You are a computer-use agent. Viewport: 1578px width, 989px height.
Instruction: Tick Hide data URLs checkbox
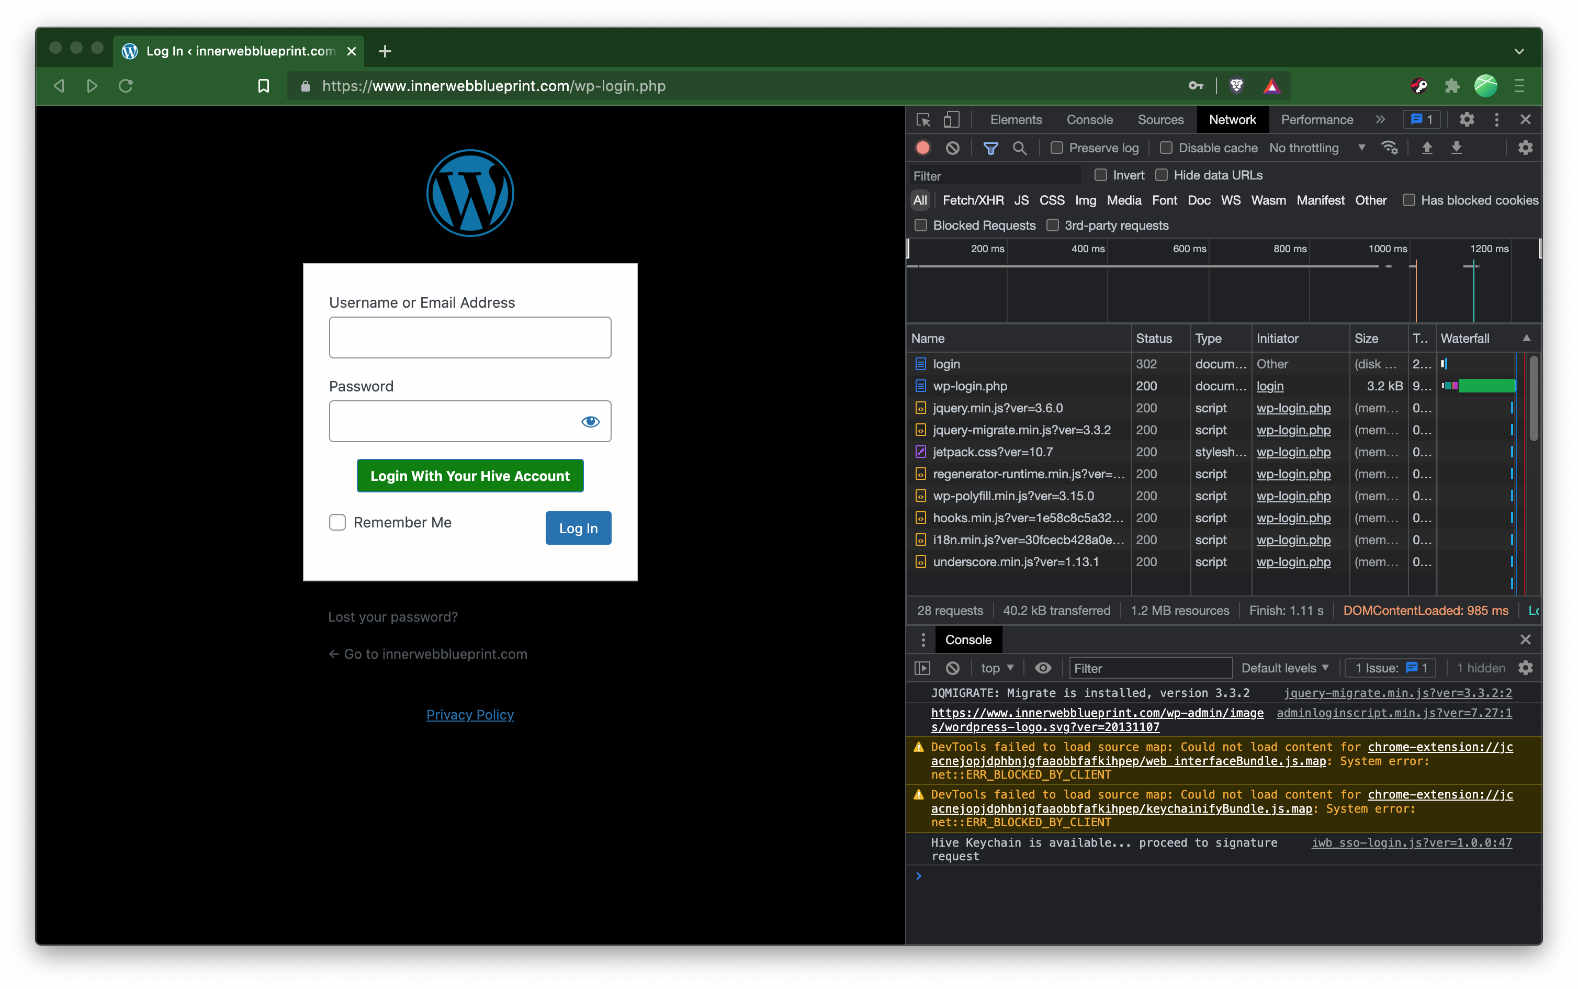click(x=1162, y=175)
